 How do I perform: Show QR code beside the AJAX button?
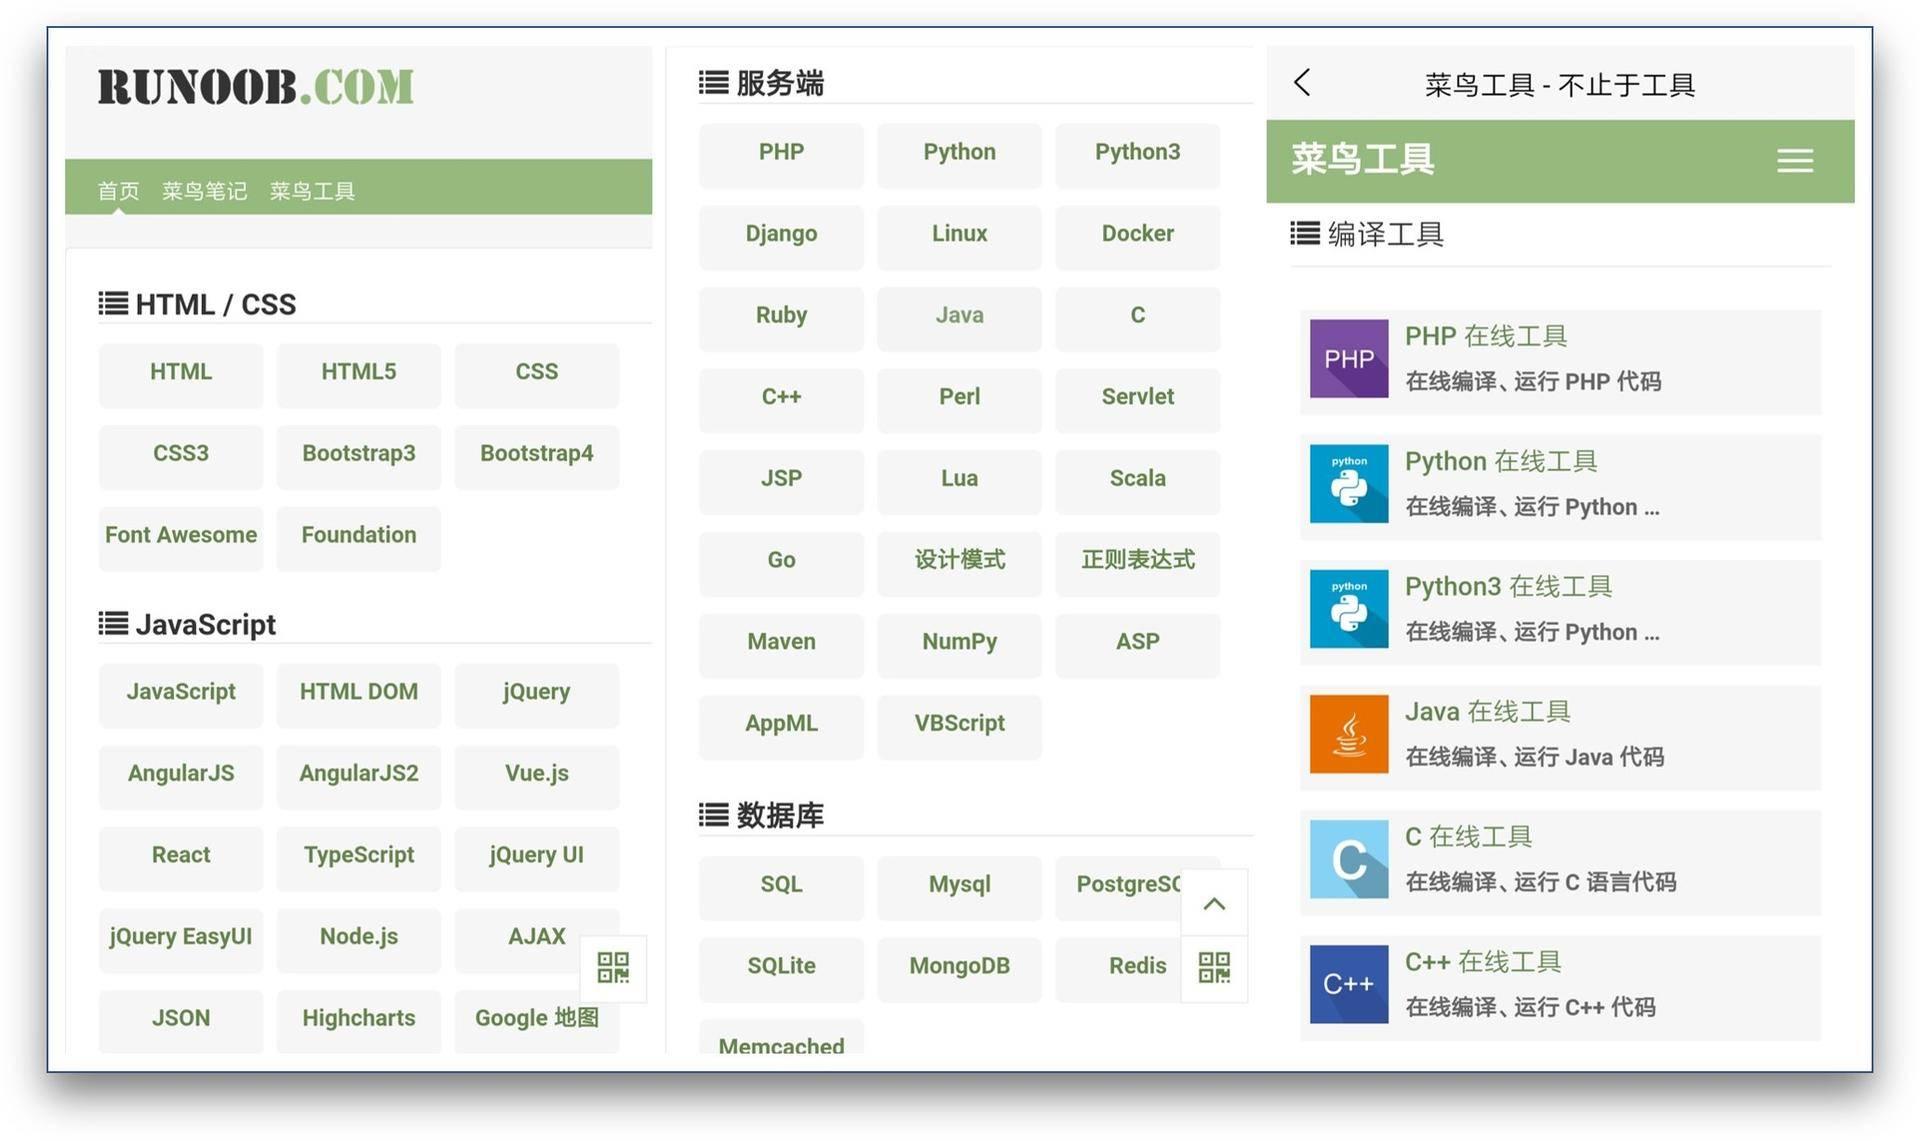coord(613,968)
